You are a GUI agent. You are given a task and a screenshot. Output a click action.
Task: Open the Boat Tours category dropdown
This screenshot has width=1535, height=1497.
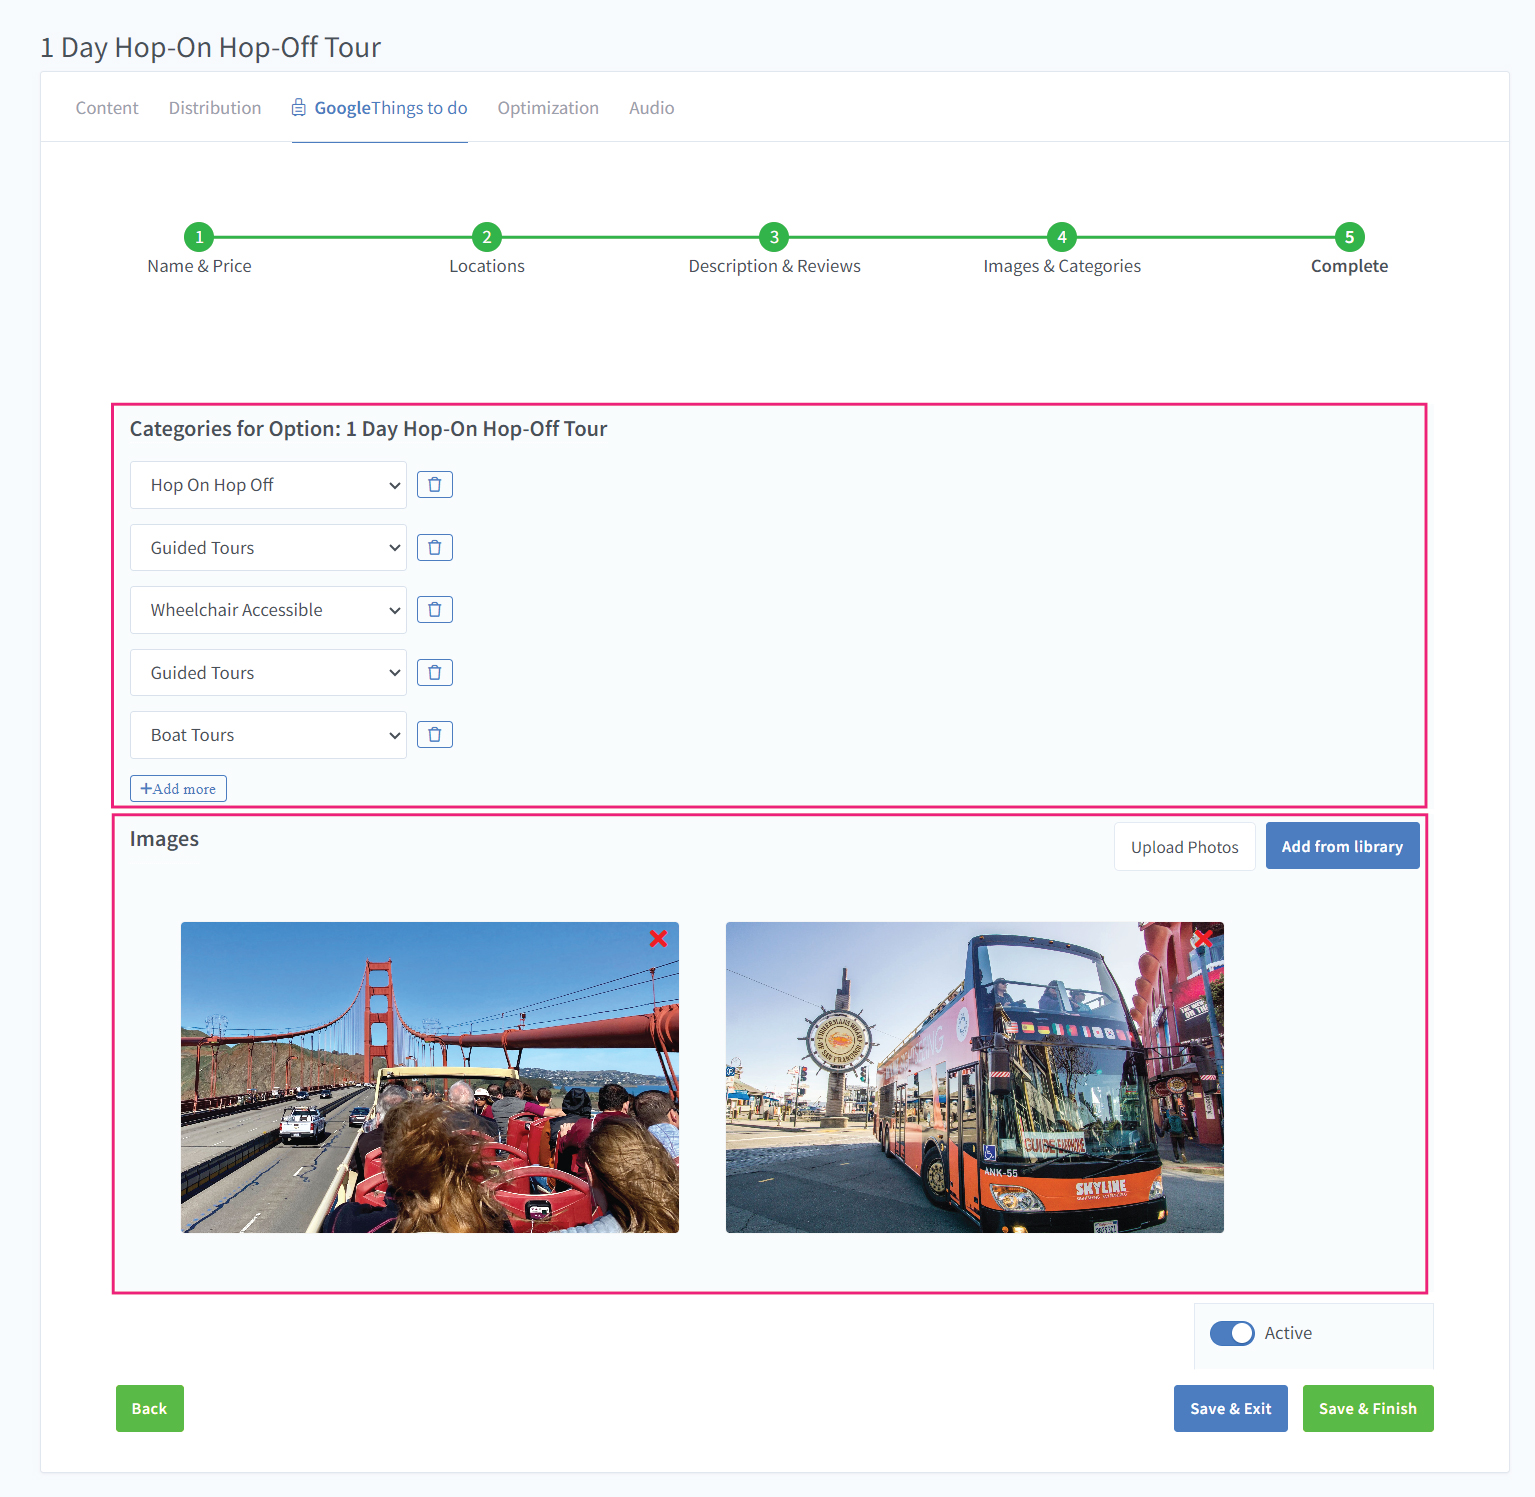point(268,735)
